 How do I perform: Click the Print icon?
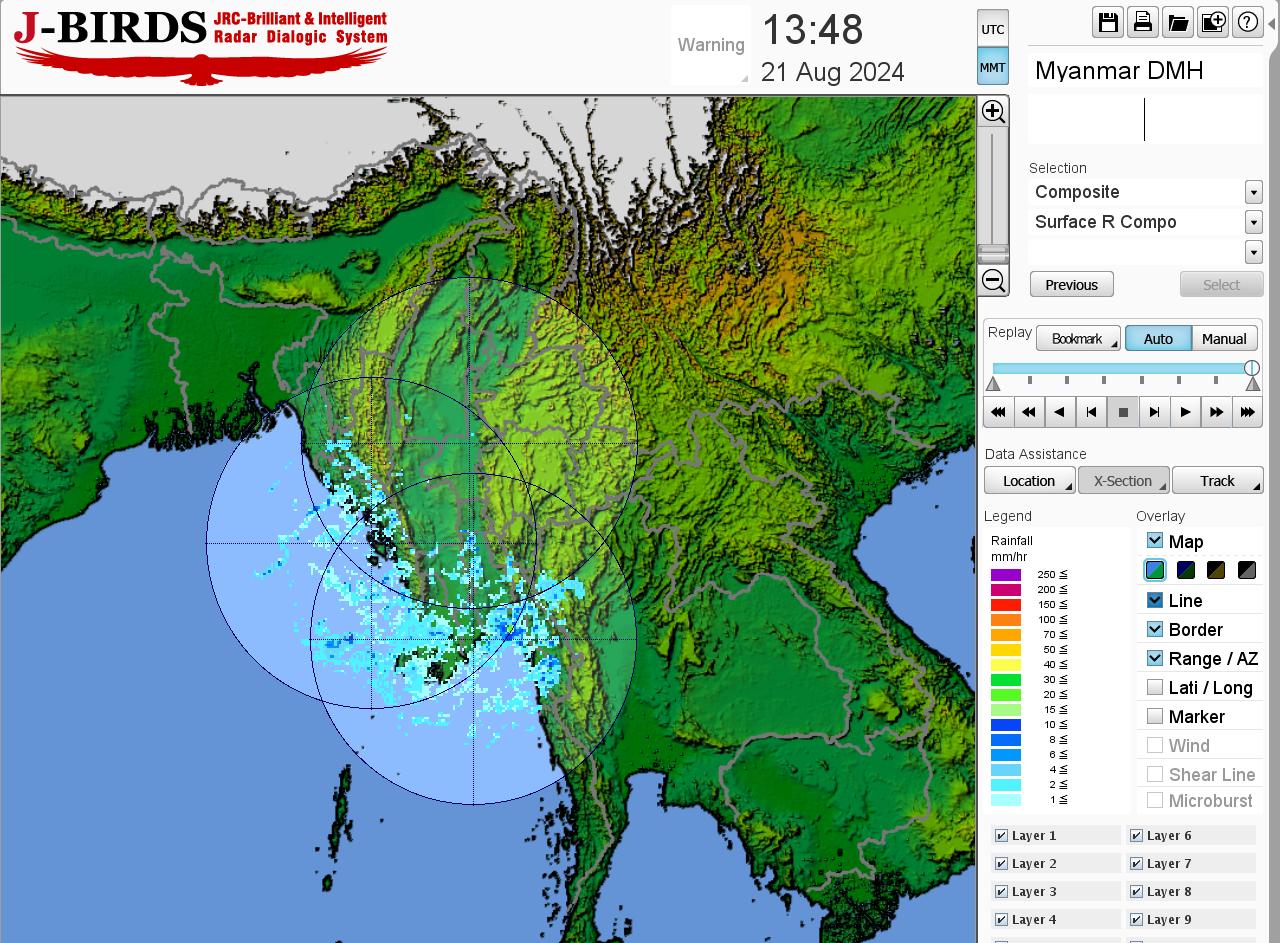point(1143,22)
